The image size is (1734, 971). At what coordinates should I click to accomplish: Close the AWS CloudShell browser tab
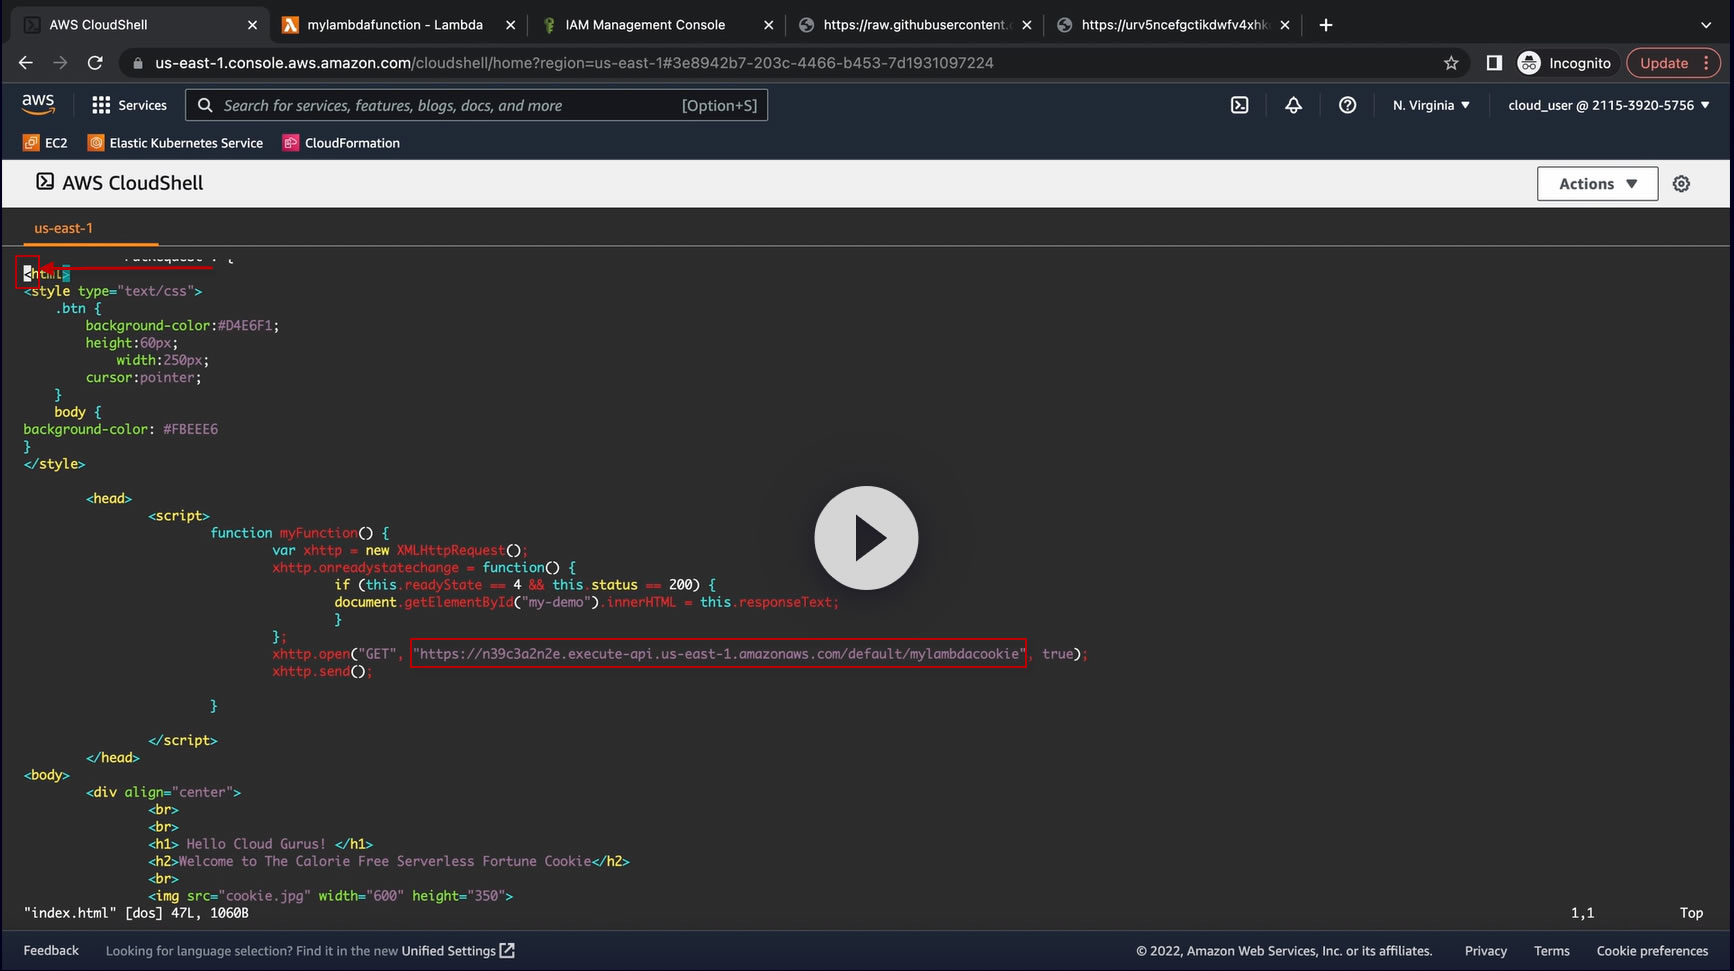pos(252,25)
